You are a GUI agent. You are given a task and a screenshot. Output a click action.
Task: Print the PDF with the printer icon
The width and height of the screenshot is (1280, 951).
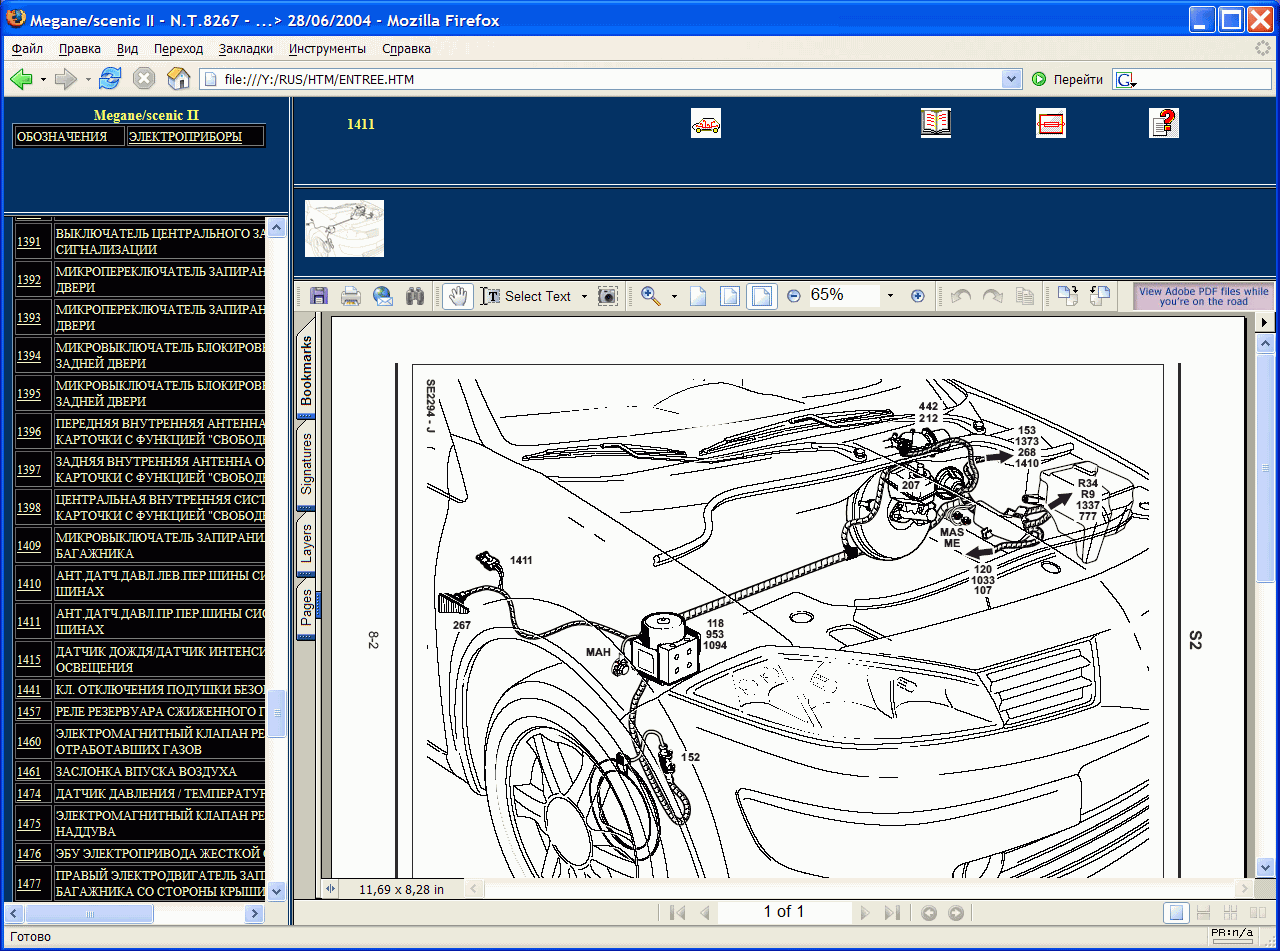click(351, 296)
